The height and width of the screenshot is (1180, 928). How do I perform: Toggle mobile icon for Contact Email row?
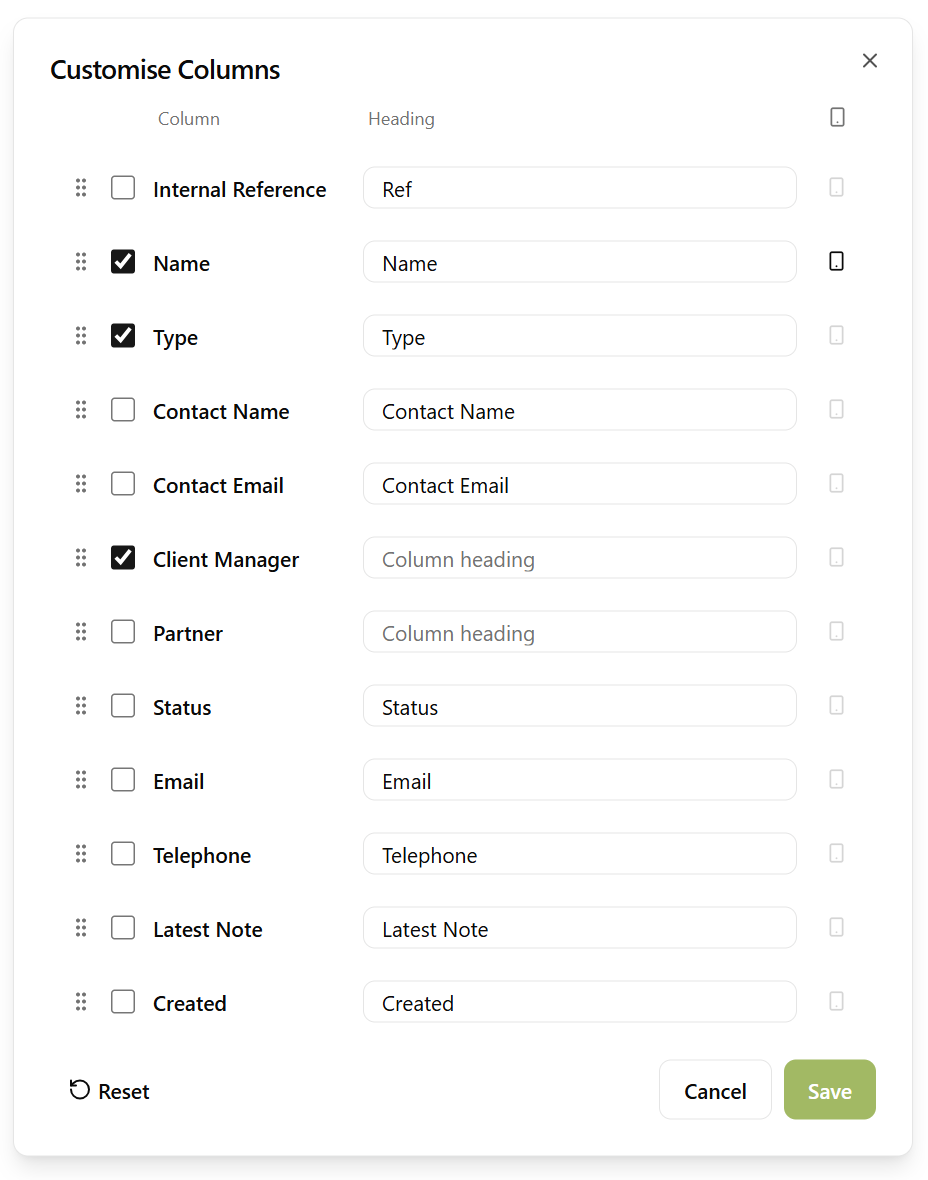click(x=836, y=483)
